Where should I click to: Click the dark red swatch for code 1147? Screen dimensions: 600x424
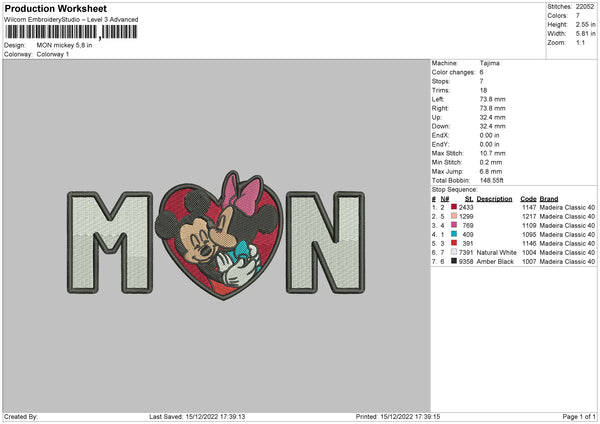(x=454, y=207)
